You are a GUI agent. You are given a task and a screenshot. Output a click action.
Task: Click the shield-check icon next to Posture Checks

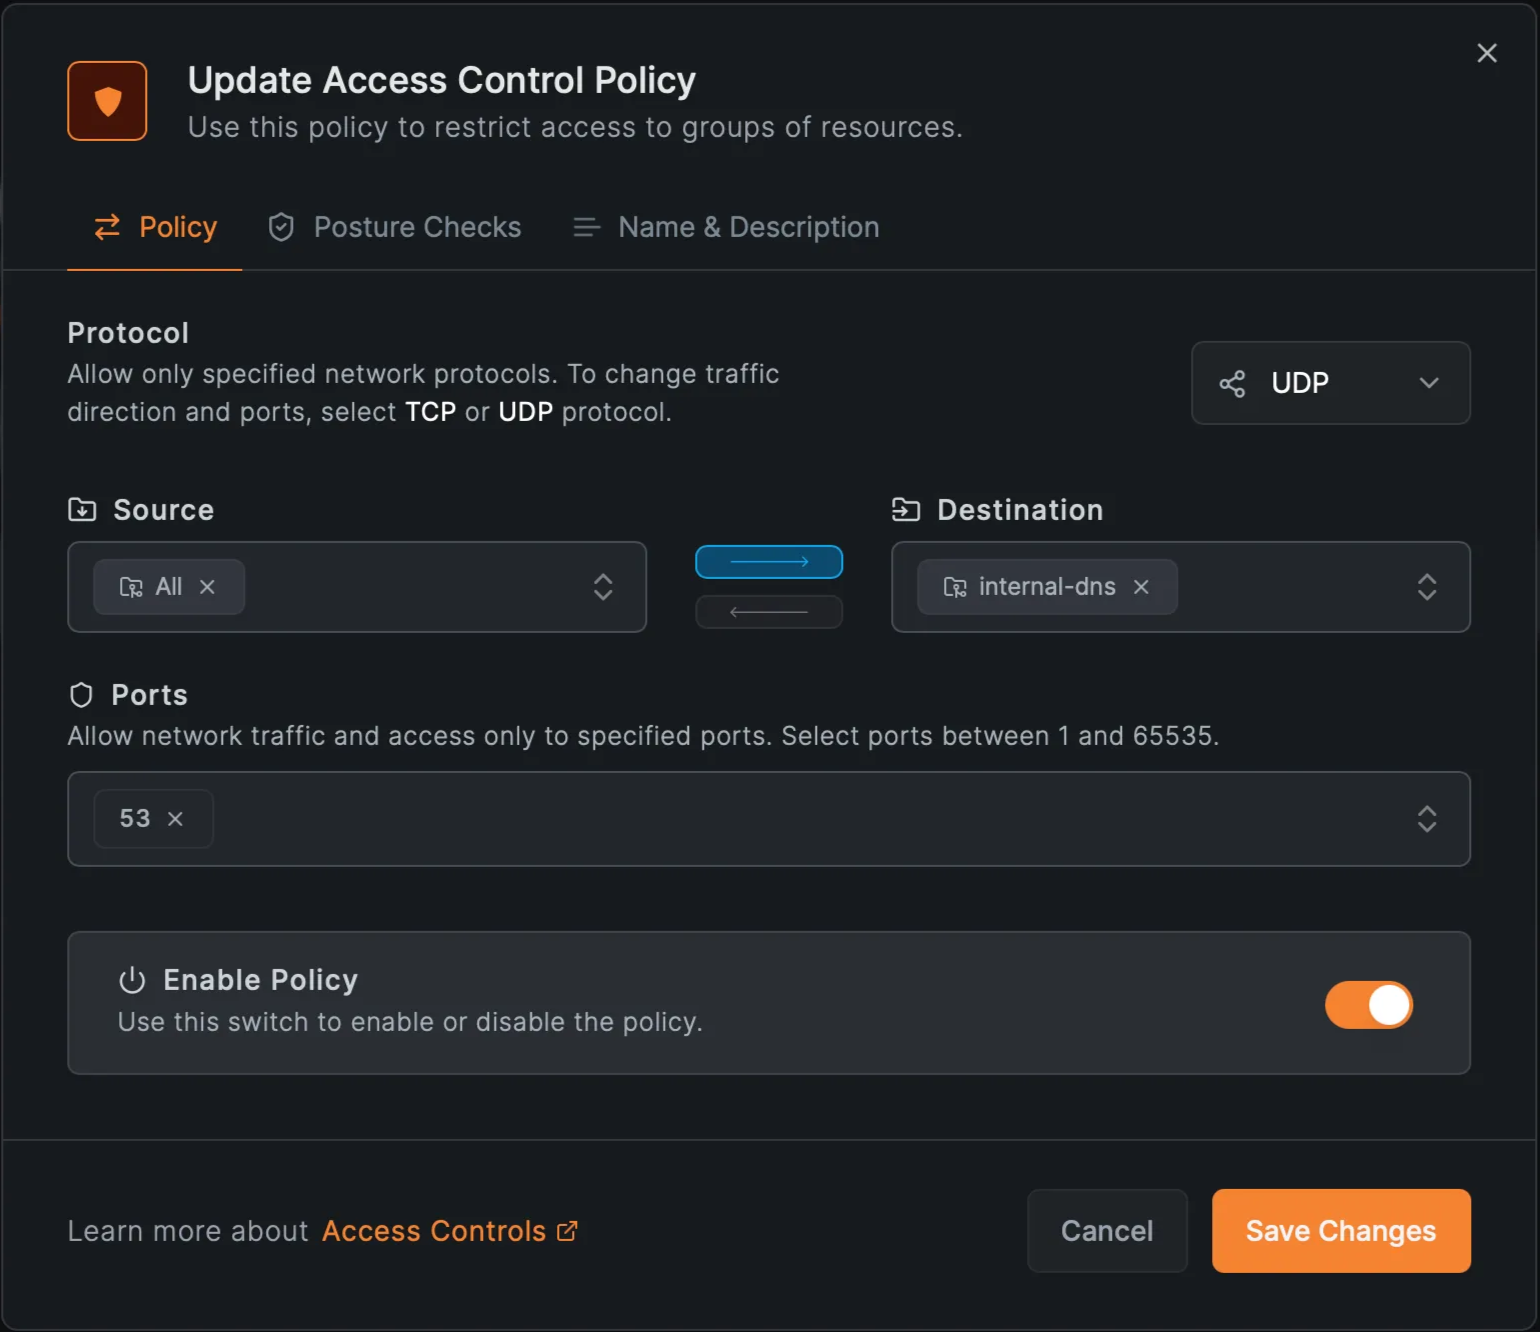click(x=281, y=227)
